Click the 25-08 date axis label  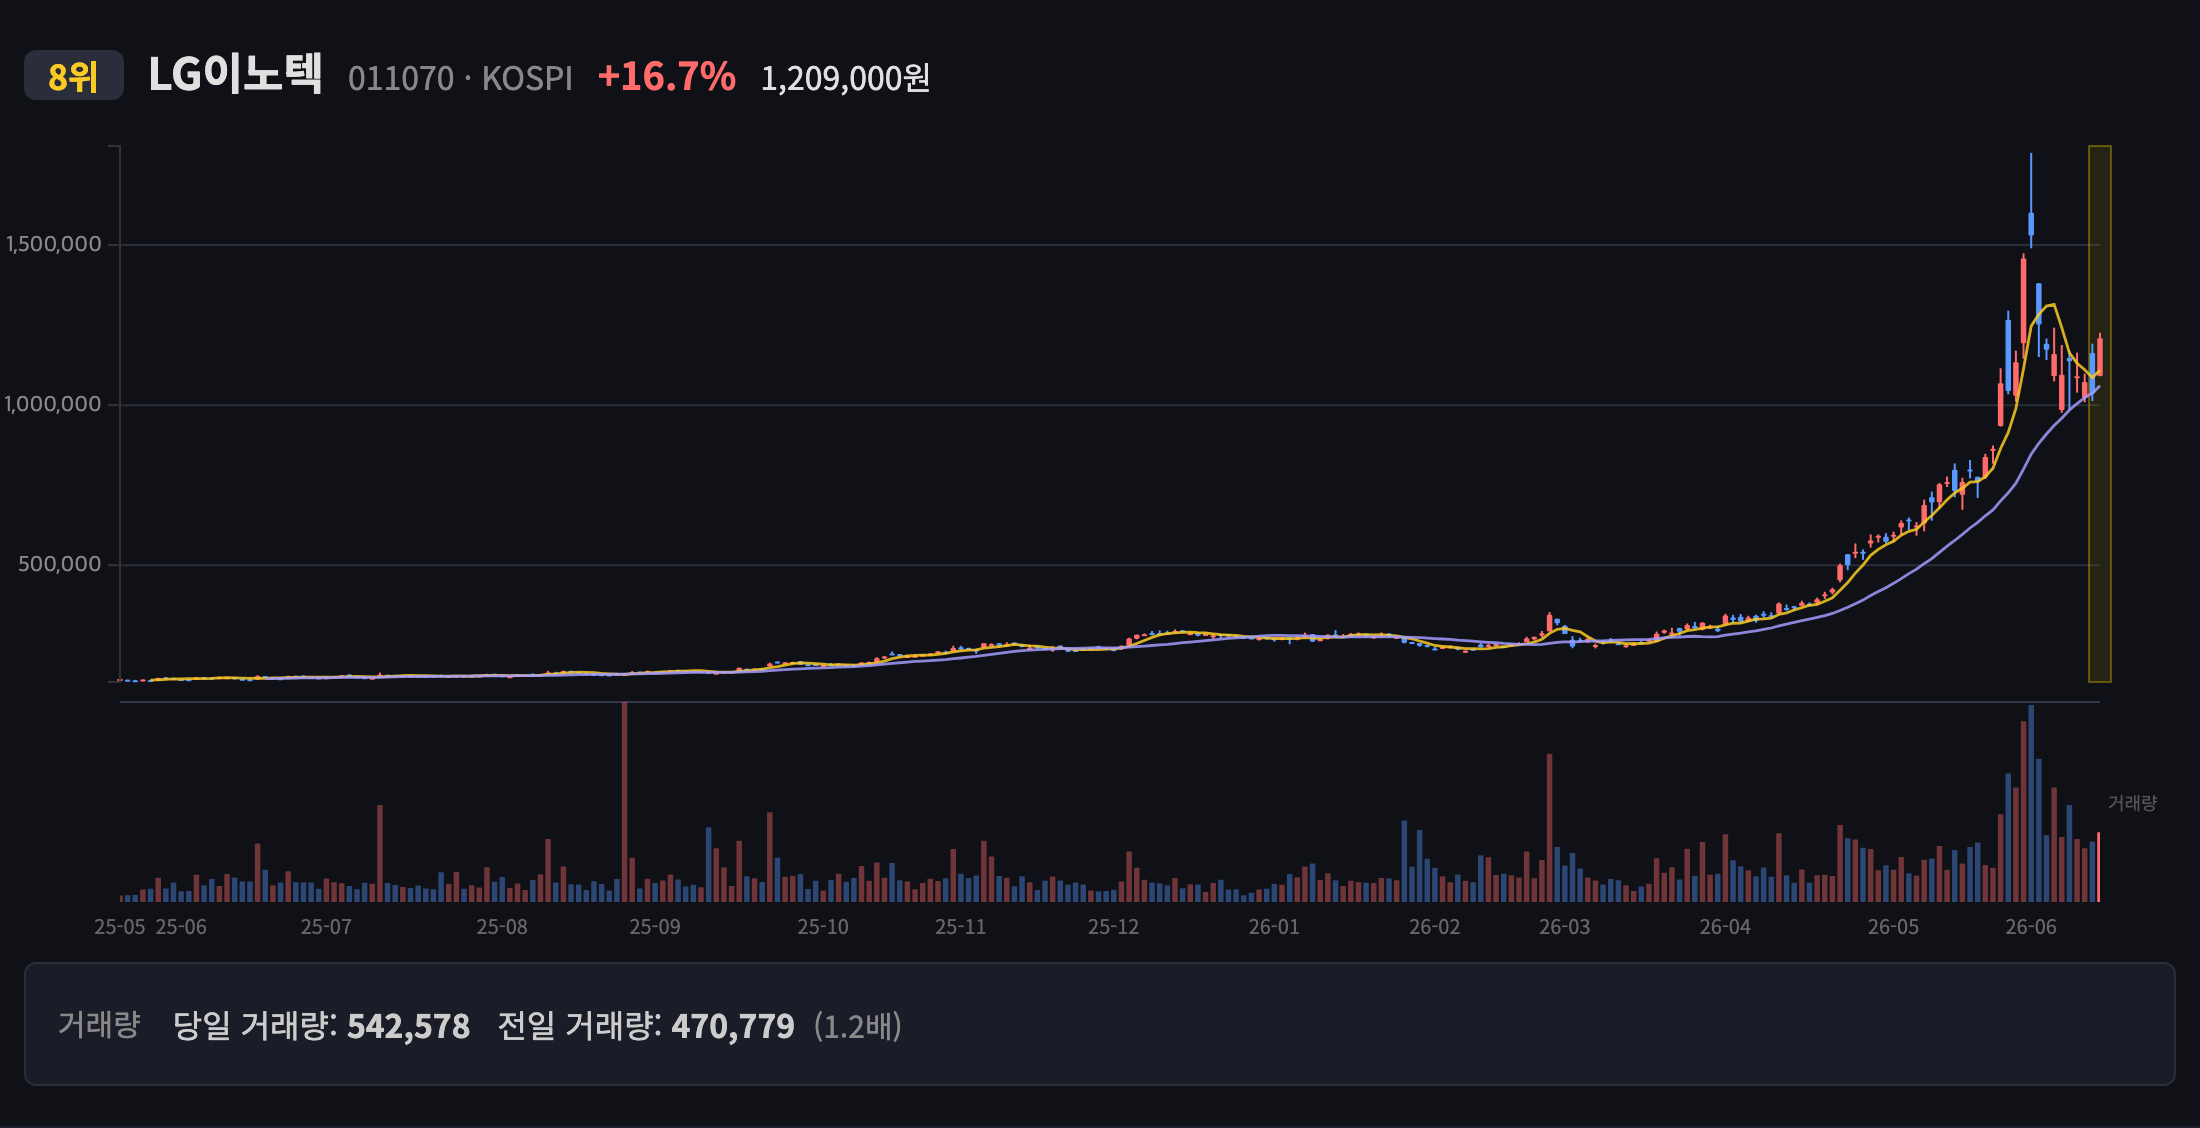click(x=502, y=927)
